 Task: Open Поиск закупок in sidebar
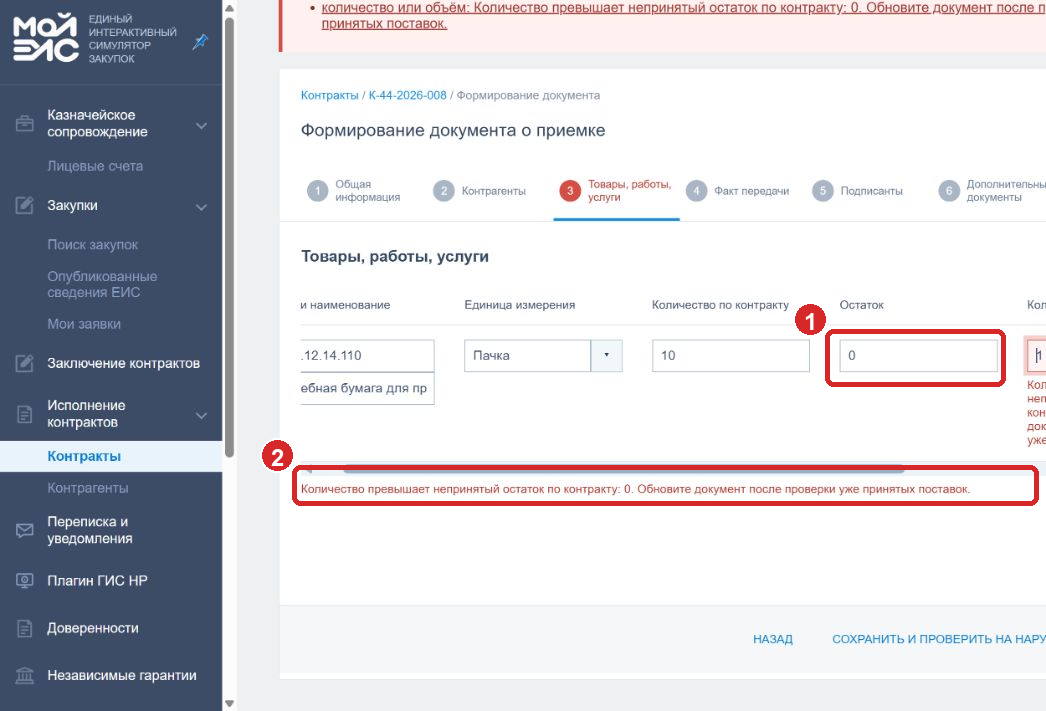93,245
